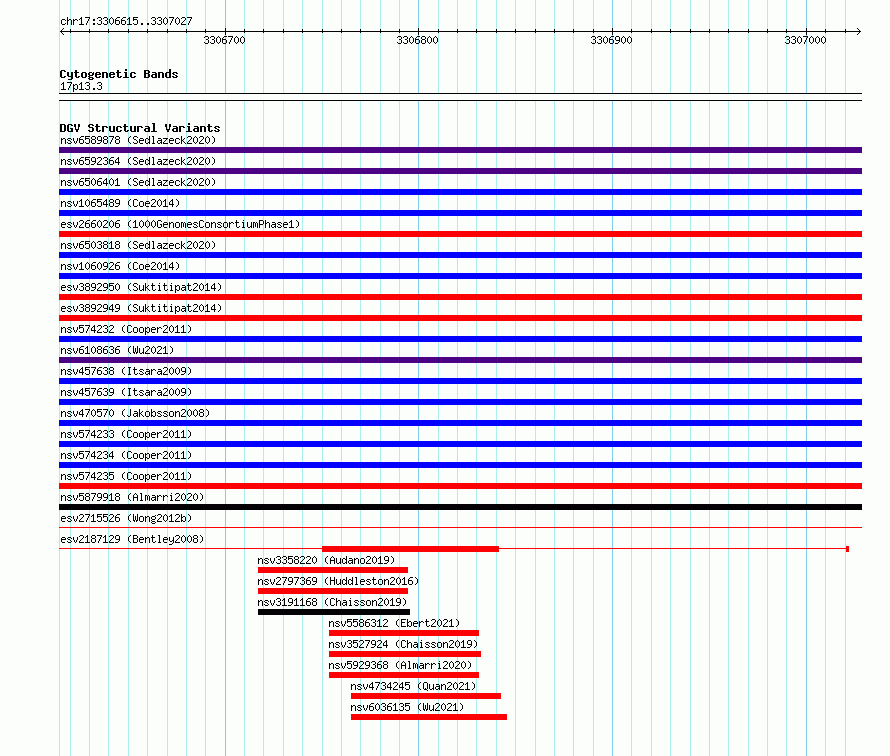This screenshot has height=756, width=890.
Task: Click the blue bar under nsv457638
Action: click(460, 381)
